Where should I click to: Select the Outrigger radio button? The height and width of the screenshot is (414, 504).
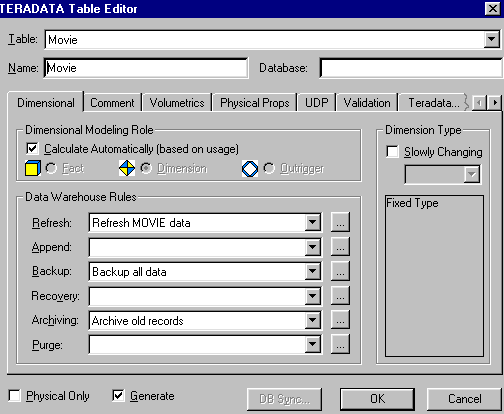tap(269, 168)
